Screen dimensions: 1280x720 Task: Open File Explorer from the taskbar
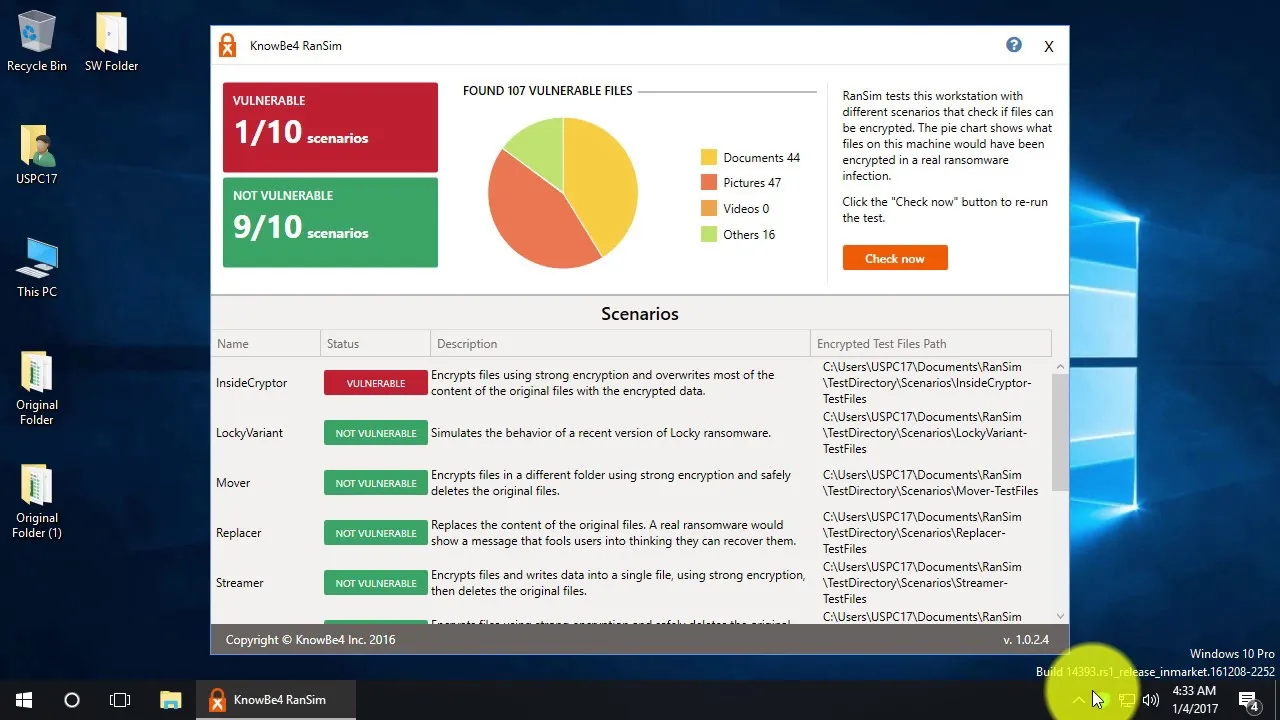coord(171,700)
